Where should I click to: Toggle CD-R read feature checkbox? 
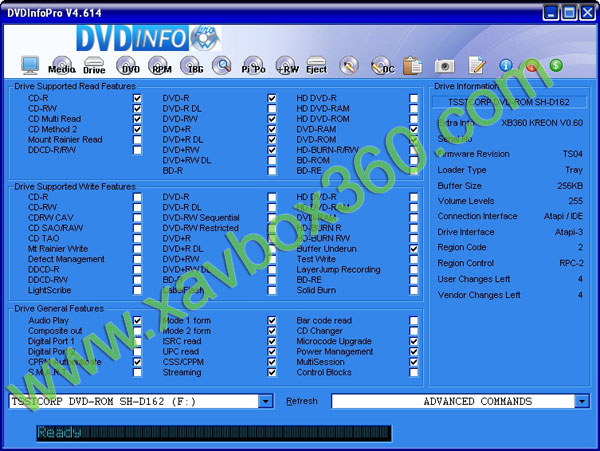click(x=137, y=98)
